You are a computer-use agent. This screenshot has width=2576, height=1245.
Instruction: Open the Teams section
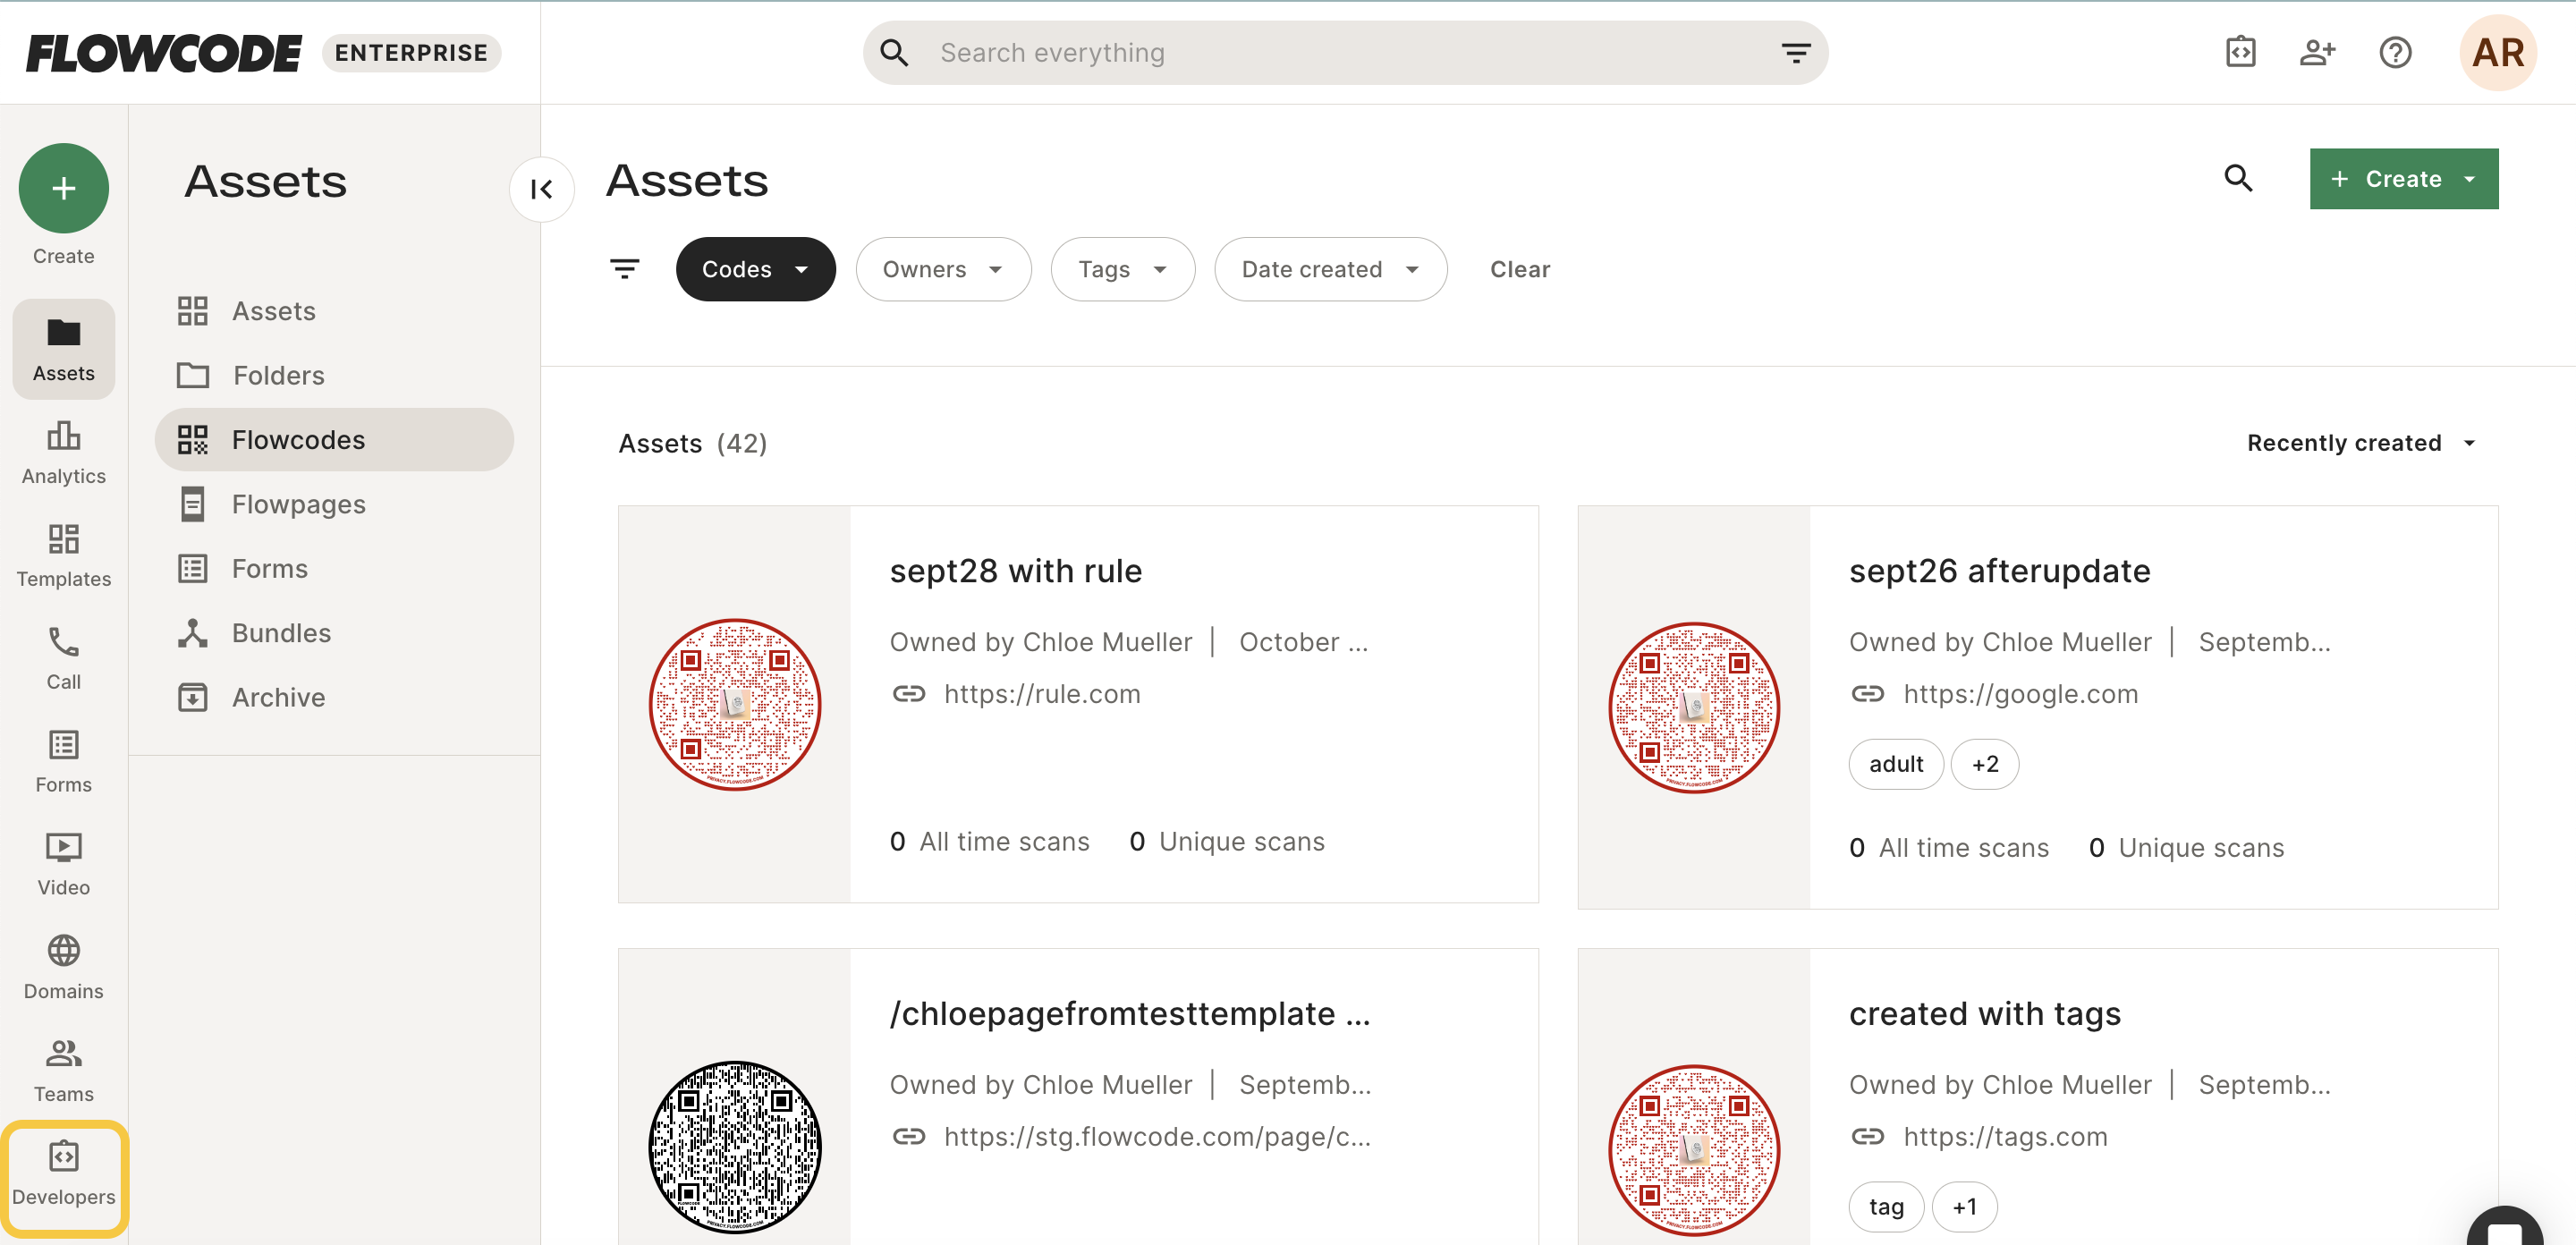[63, 1071]
